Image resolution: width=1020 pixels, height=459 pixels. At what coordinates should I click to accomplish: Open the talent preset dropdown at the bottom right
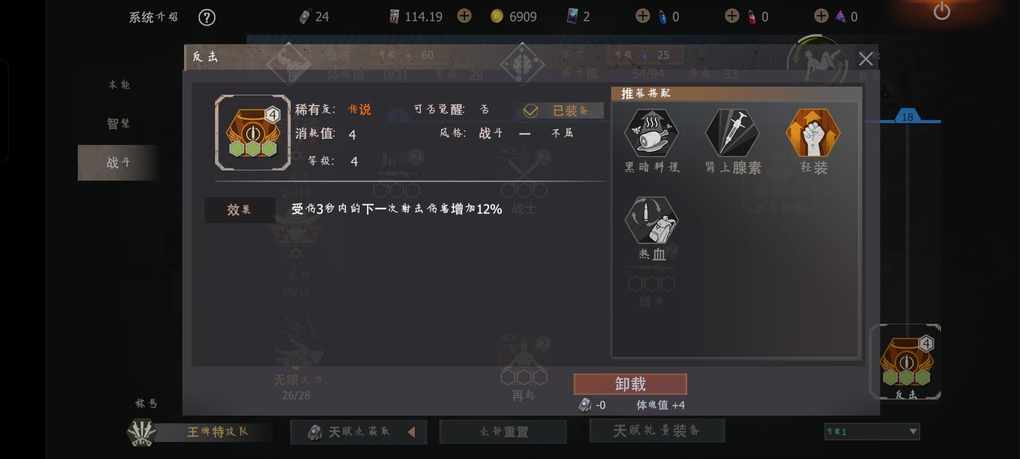click(x=872, y=432)
